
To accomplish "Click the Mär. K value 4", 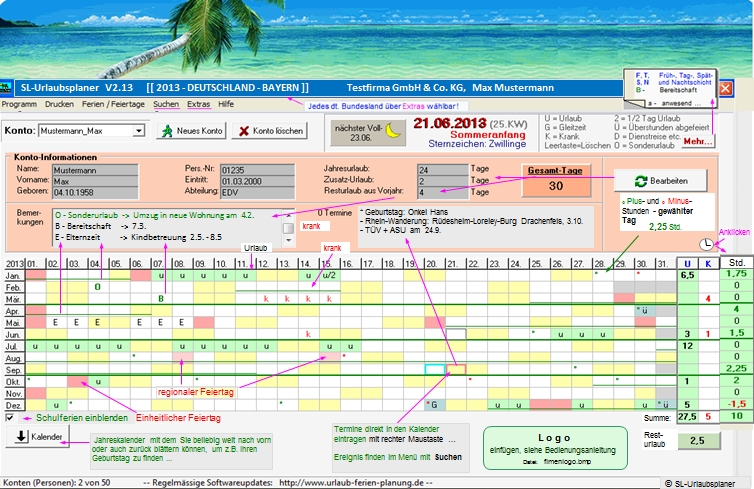I will (708, 299).
